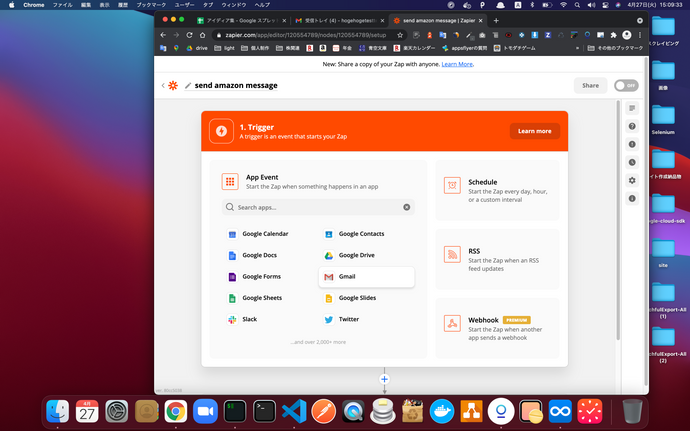Open the ファイル menu
The width and height of the screenshot is (690, 431).
[62, 5]
